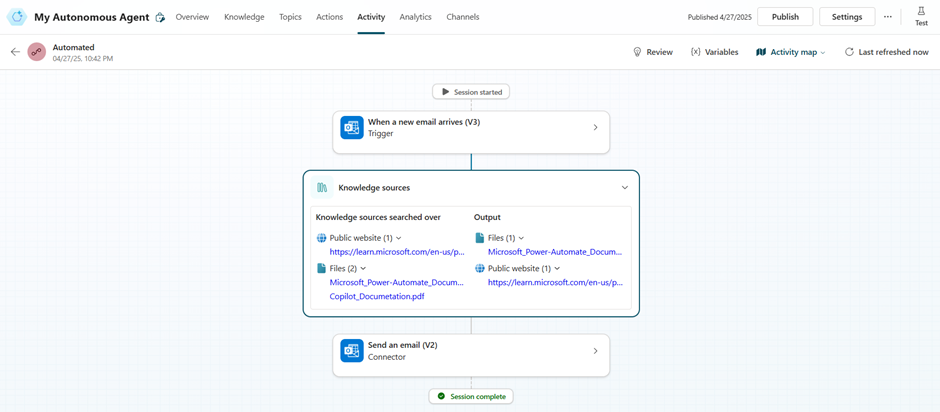Click the Knowledge sources books icon
This screenshot has height=412, width=940.
point(322,188)
